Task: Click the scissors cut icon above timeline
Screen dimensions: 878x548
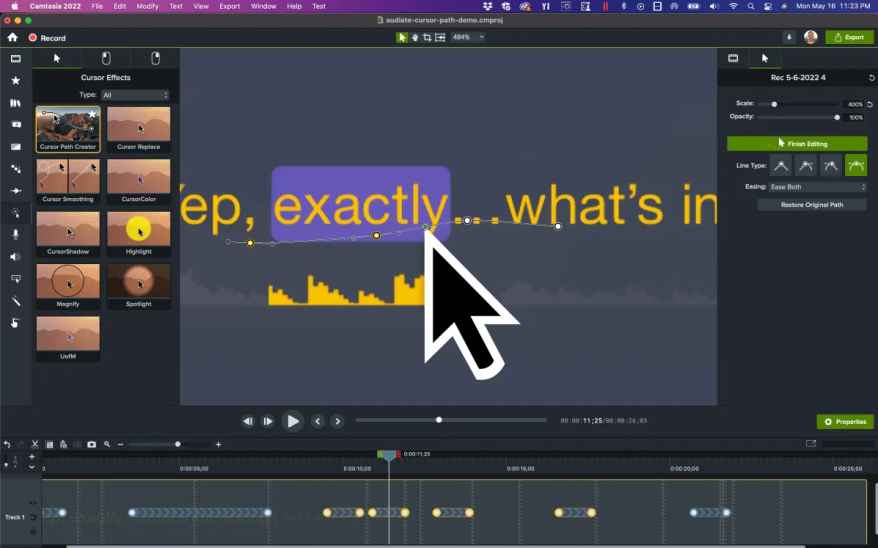Action: (x=34, y=444)
